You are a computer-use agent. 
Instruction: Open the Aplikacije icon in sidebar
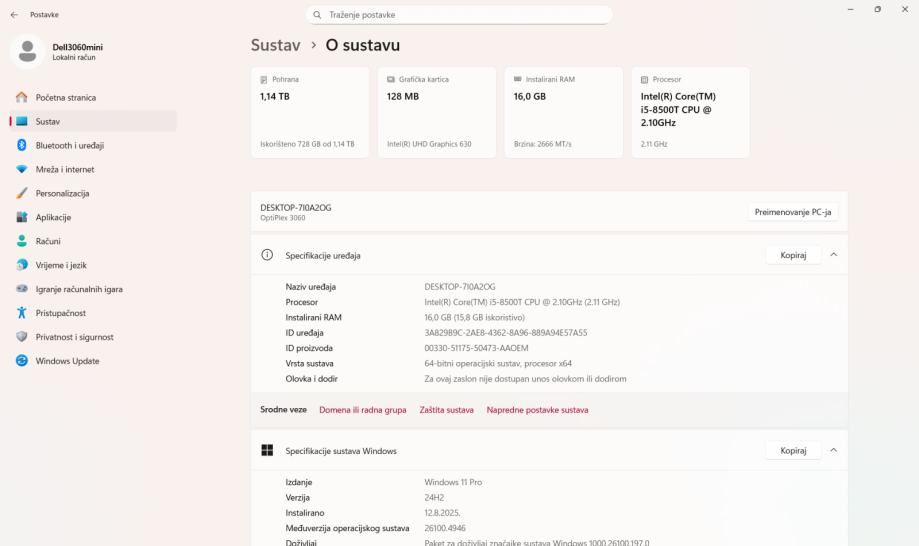pyautogui.click(x=22, y=218)
